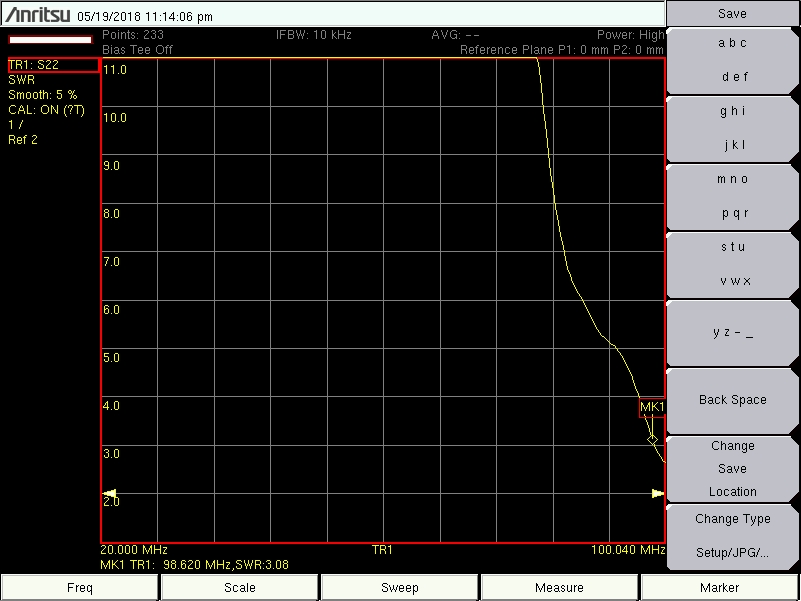Select the 'm n o p q r' key
Image resolution: width=801 pixels, height=601 pixels.
pos(732,196)
